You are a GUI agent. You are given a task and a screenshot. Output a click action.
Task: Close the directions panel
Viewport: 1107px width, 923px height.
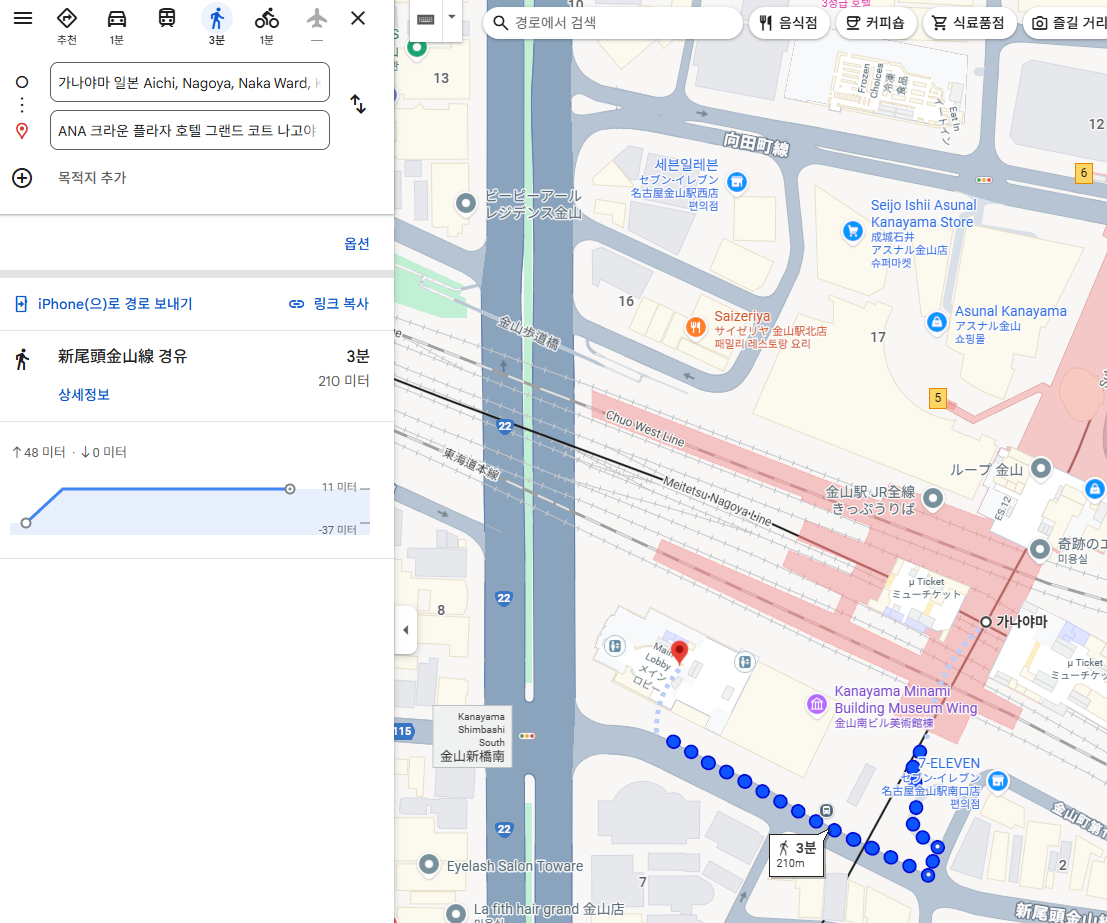click(x=358, y=18)
